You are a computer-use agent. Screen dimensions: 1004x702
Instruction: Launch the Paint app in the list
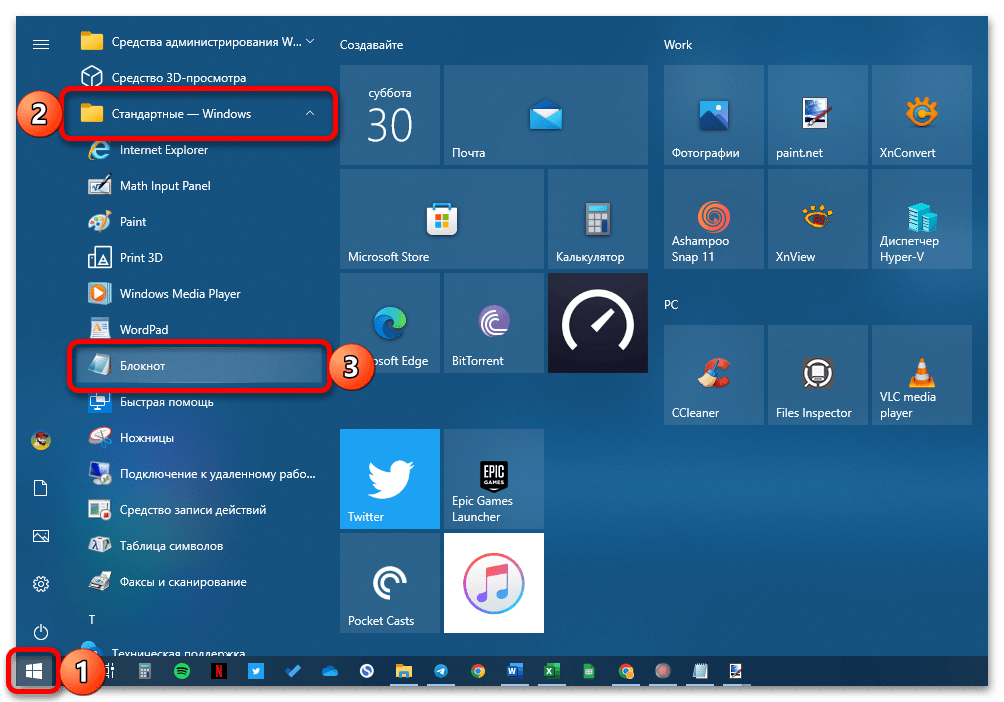(133, 222)
